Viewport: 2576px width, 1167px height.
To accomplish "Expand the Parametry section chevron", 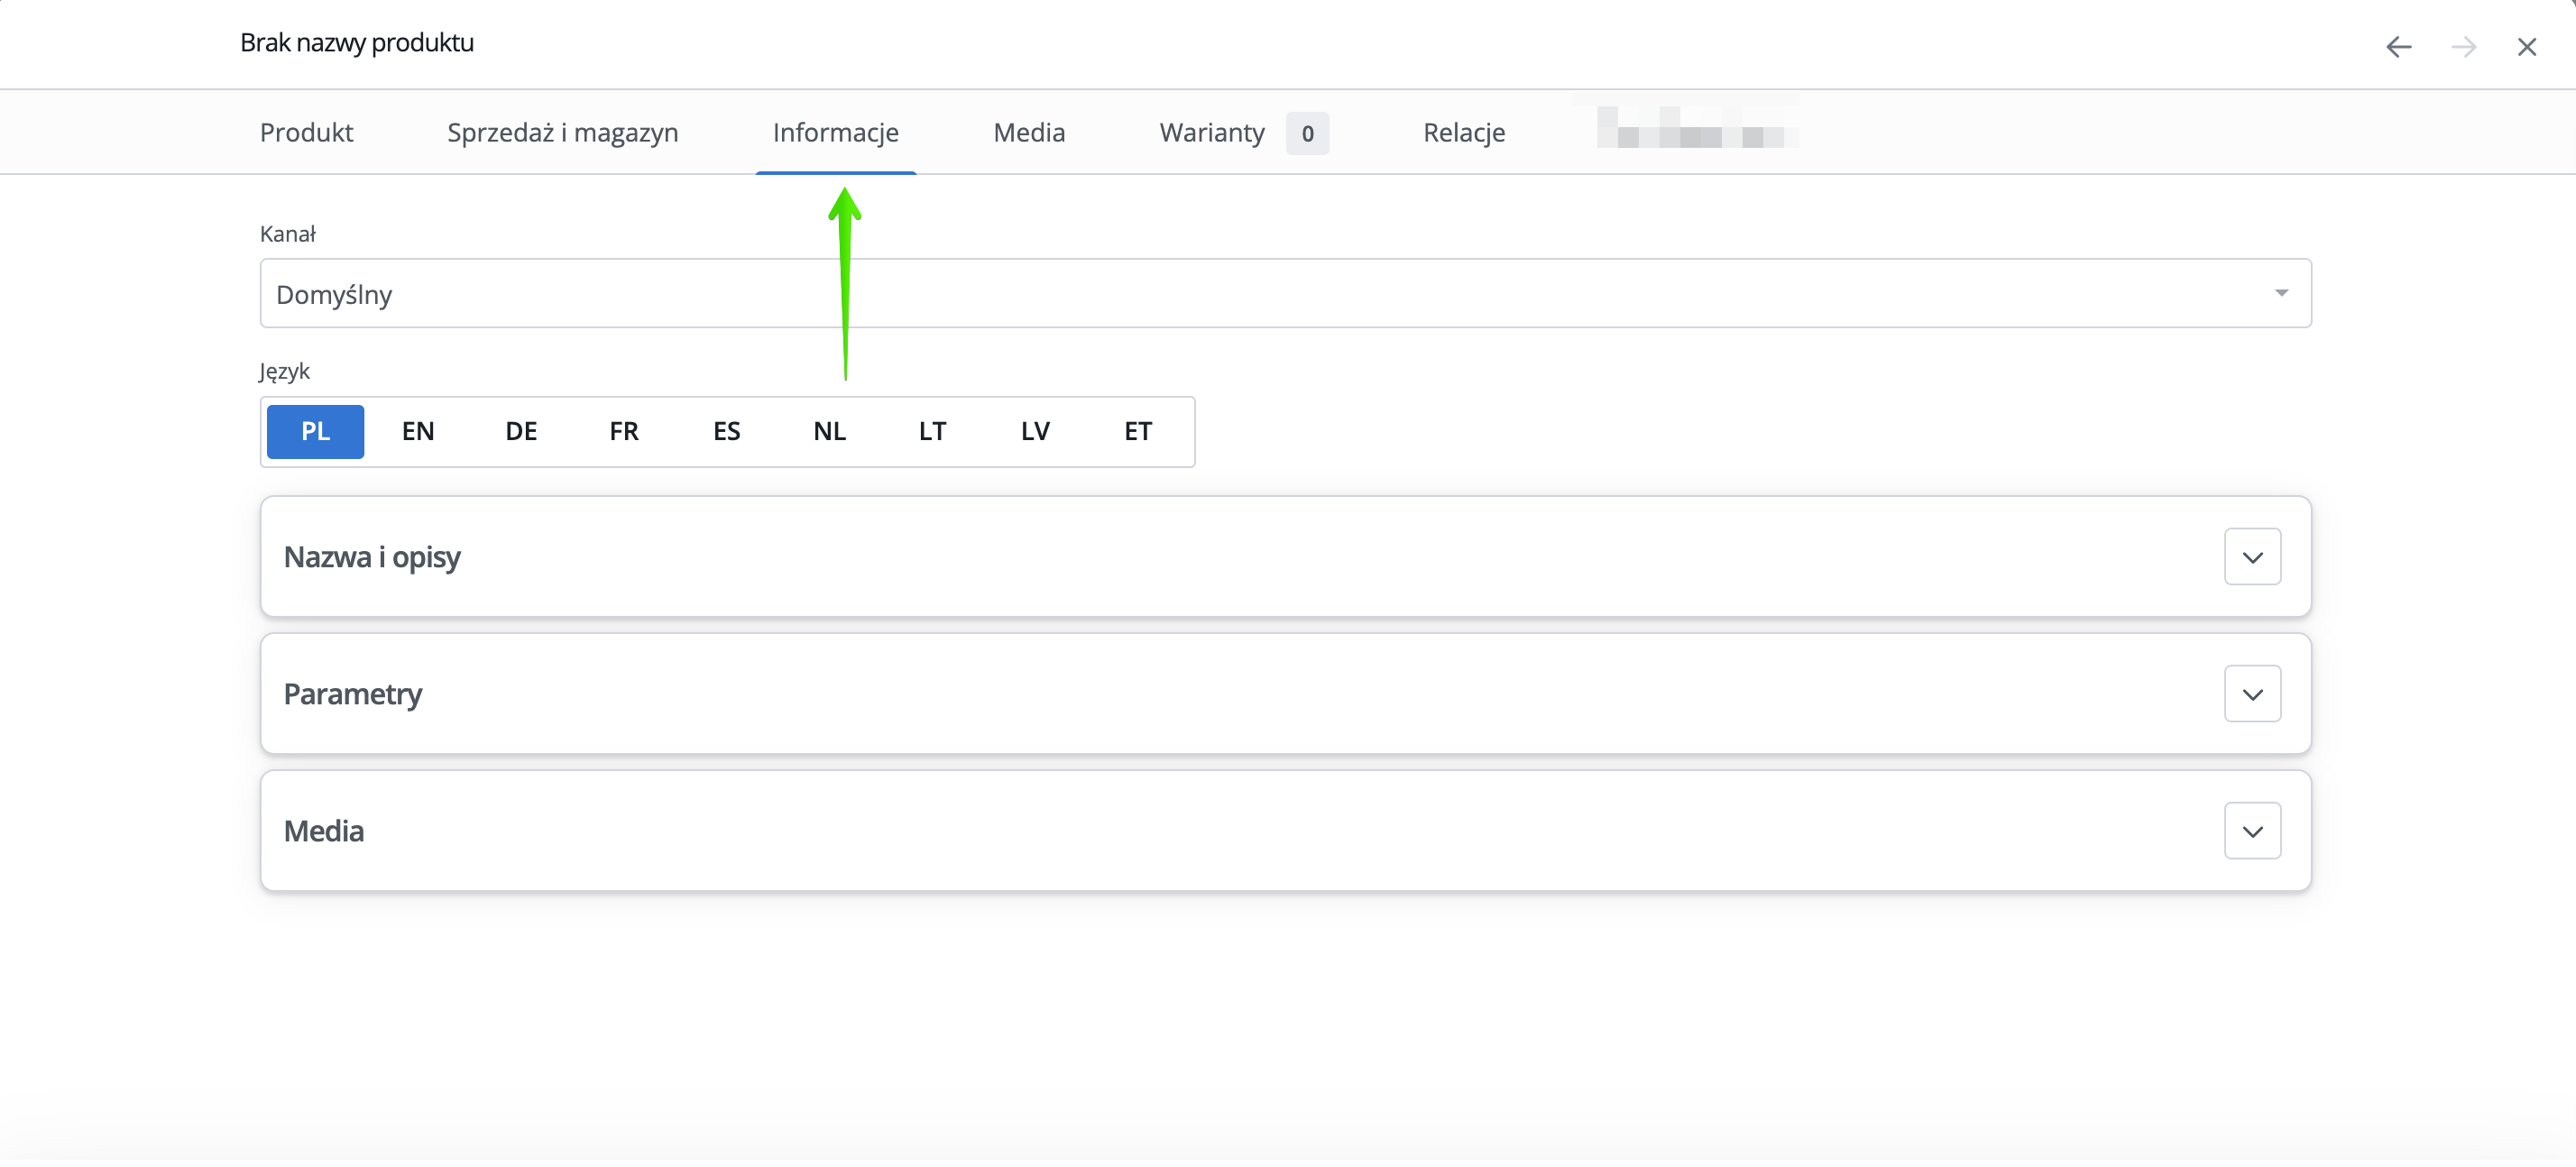I will pyautogui.click(x=2251, y=695).
